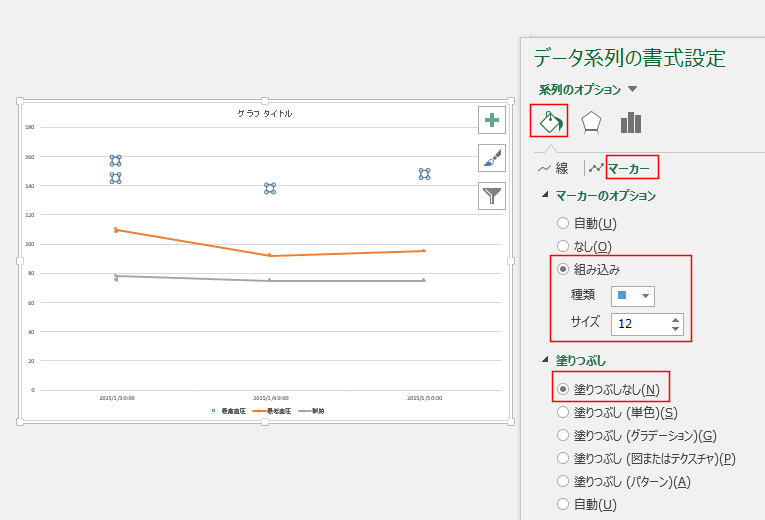Select 塗りつぶし (単色)(S) solid fill
Screen dimensions: 765x520
point(564,412)
